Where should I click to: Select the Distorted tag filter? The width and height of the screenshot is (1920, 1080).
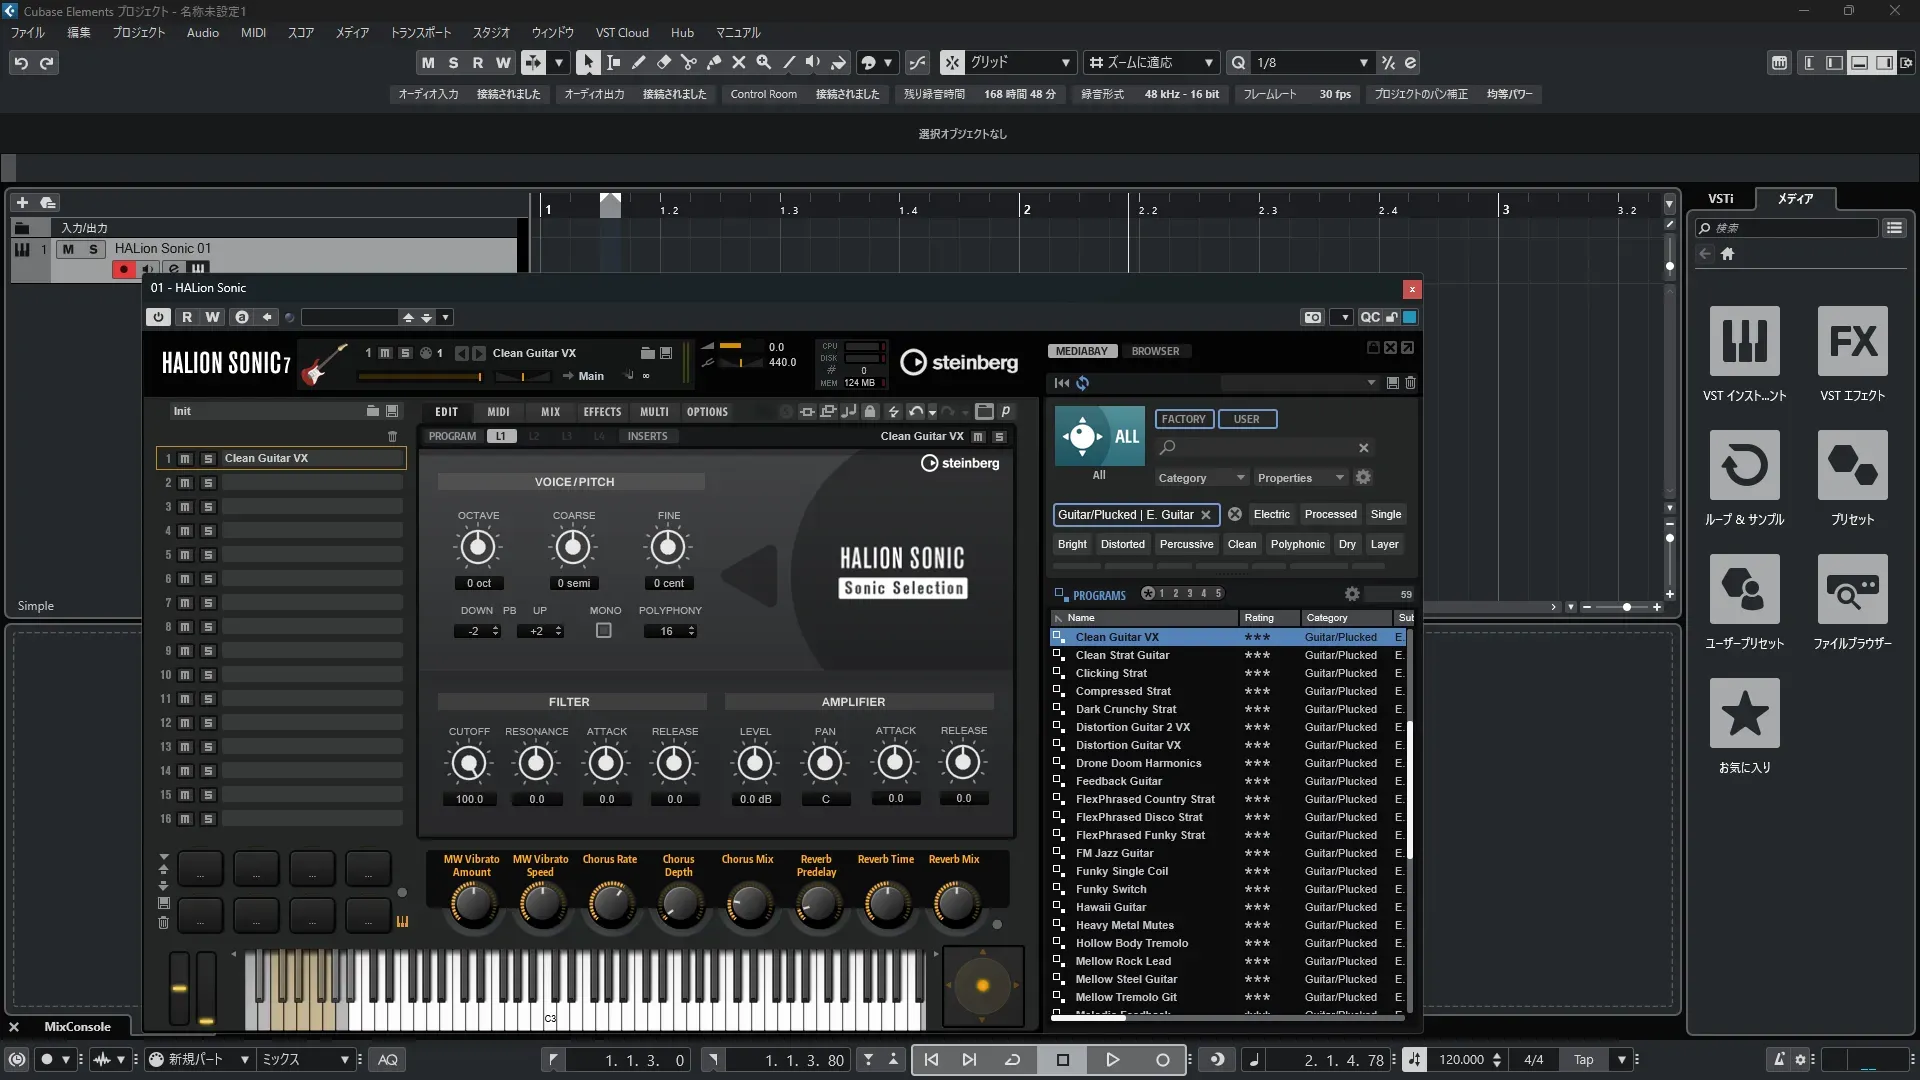tap(1122, 544)
